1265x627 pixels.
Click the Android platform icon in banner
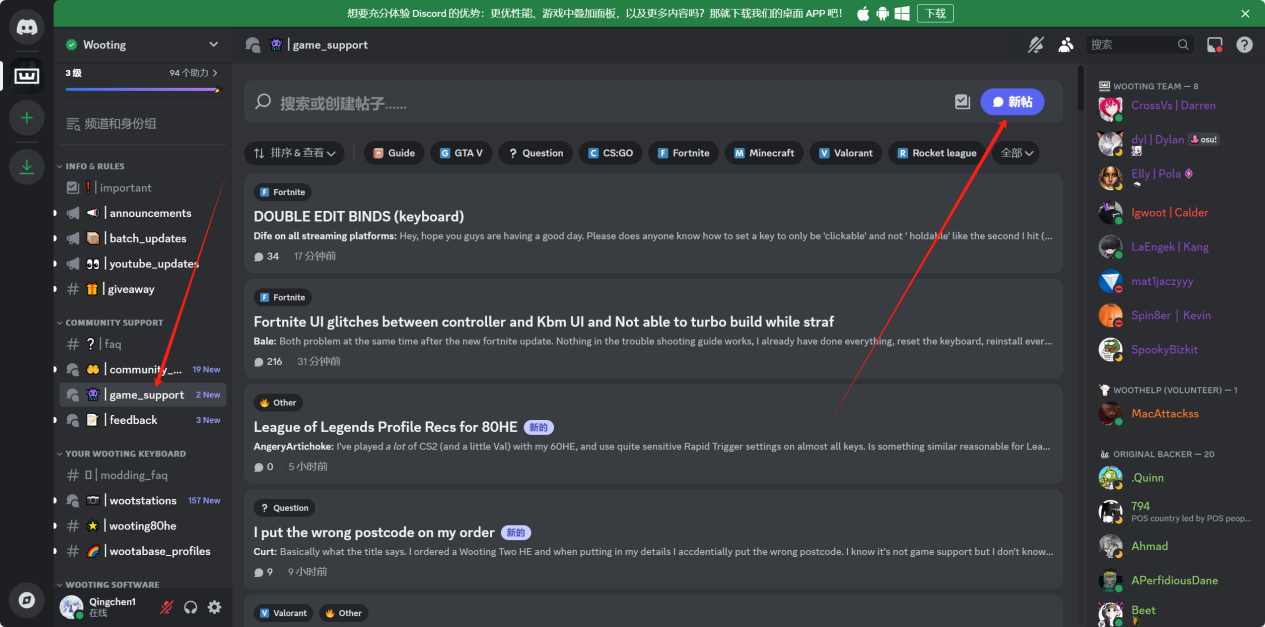pos(882,13)
